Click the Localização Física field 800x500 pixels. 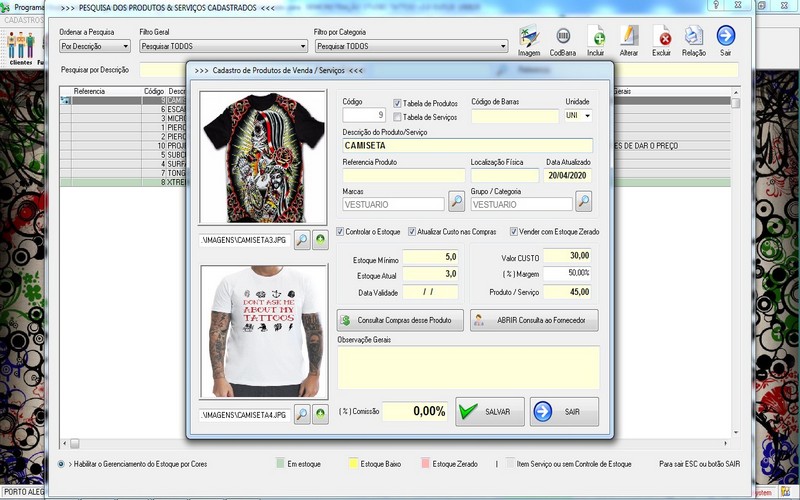[505, 176]
